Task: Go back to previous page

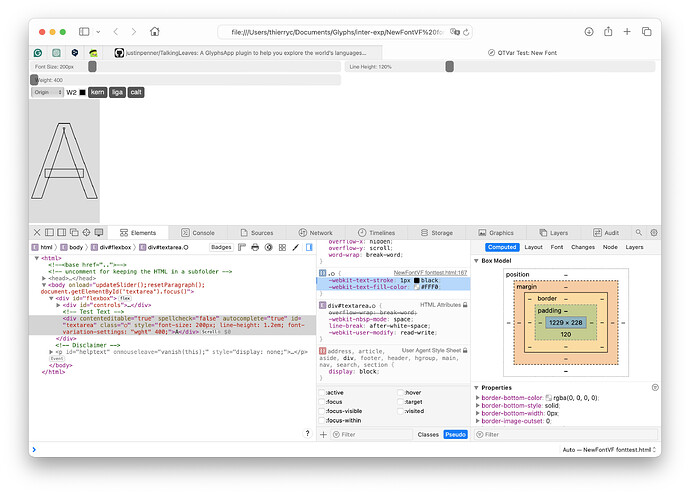Action: tap(116, 32)
